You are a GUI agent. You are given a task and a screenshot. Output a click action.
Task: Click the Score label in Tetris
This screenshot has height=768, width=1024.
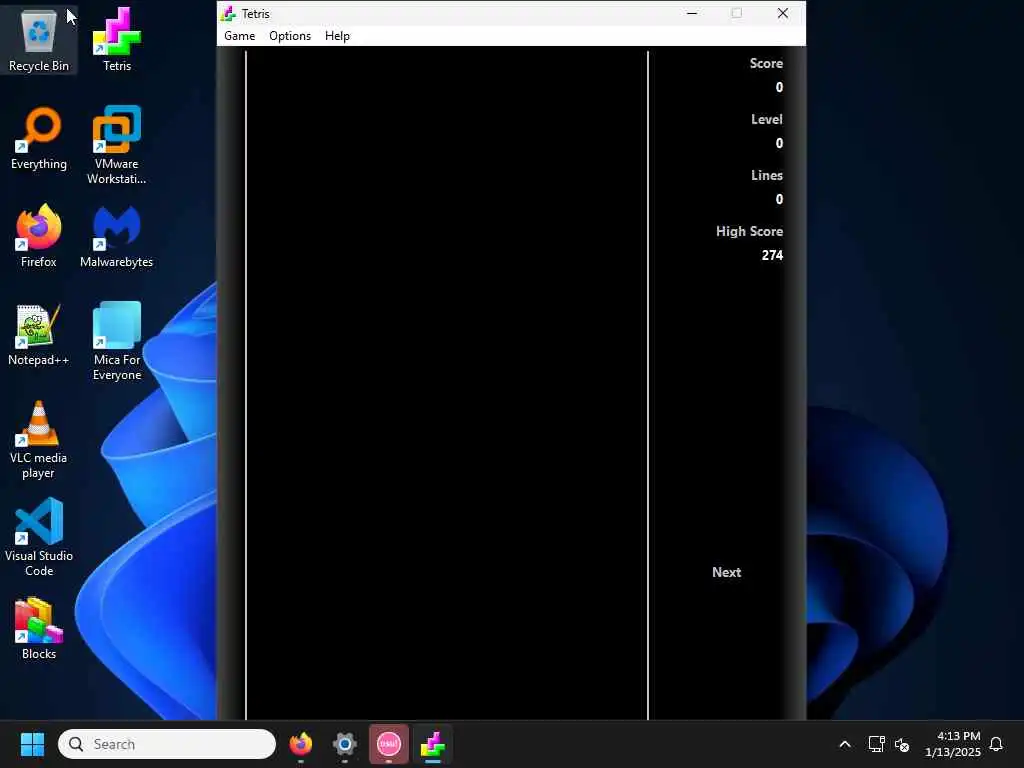click(x=766, y=63)
